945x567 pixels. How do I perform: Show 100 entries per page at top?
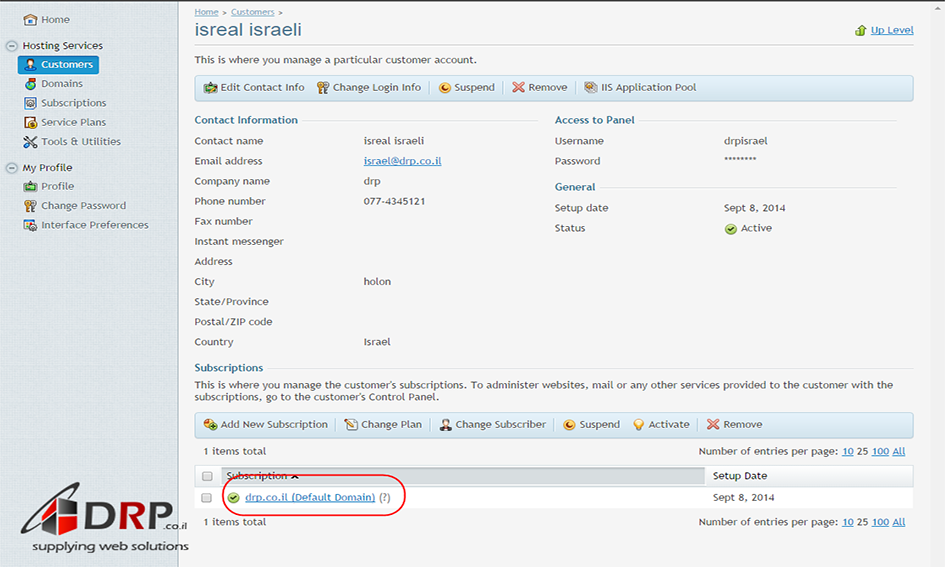880,452
